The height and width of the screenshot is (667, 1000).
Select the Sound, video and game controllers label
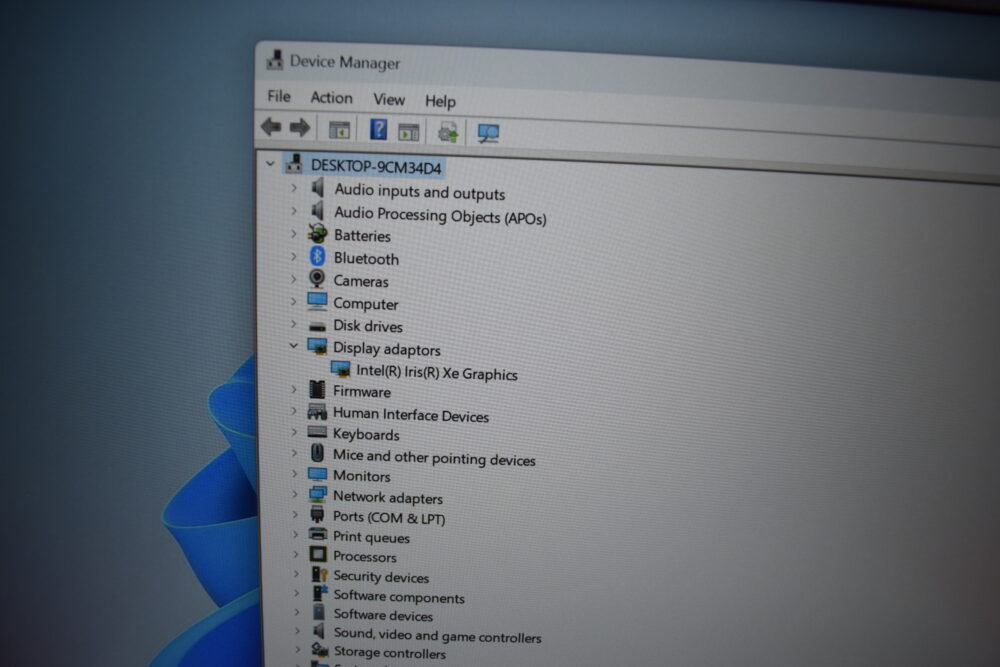click(x=438, y=635)
